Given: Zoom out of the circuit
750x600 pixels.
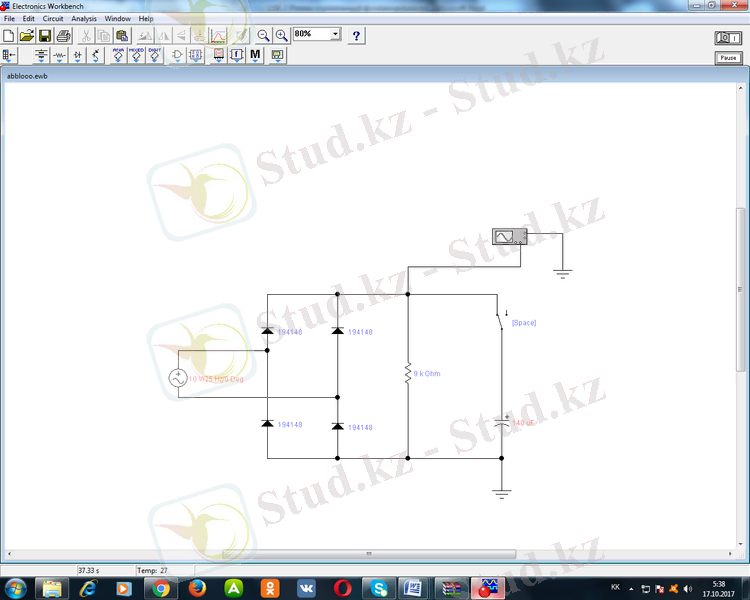Looking at the screenshot, I should 263,36.
